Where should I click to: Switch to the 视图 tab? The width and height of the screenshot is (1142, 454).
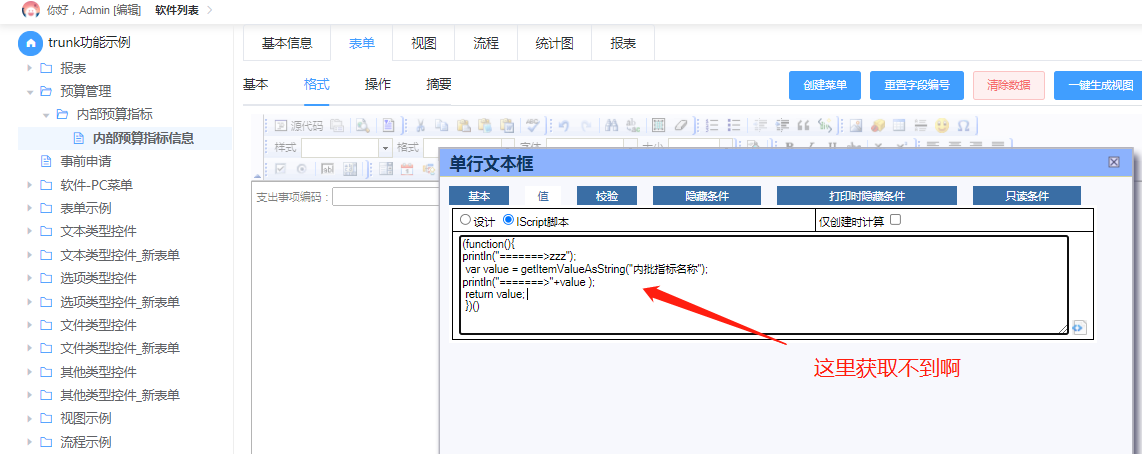click(x=424, y=43)
